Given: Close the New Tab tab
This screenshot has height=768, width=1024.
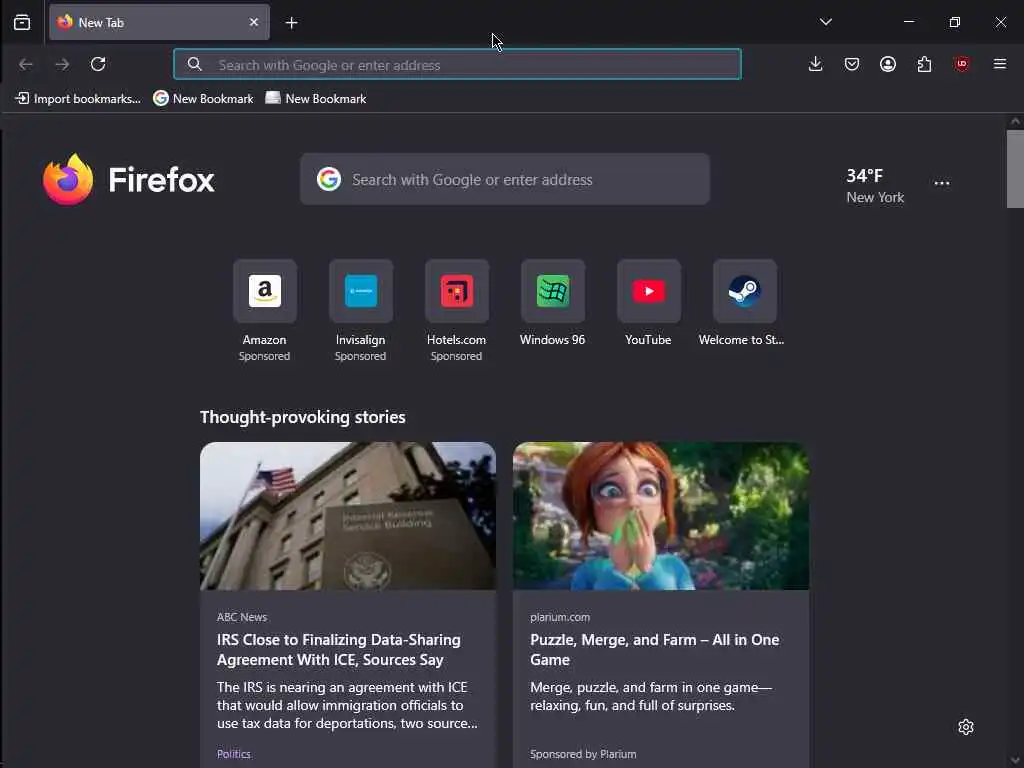Looking at the screenshot, I should coord(254,22).
